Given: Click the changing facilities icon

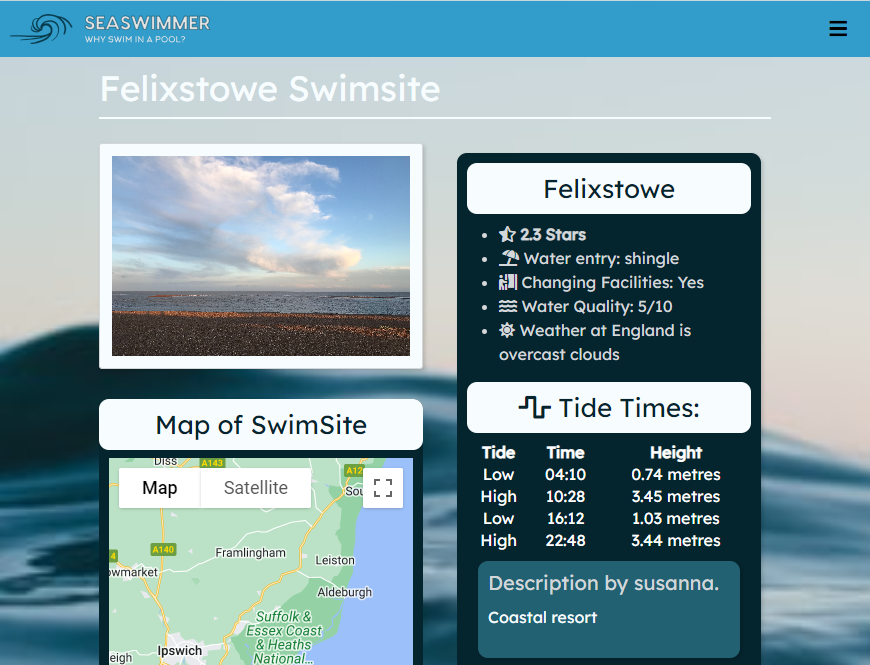Looking at the screenshot, I should coord(508,282).
